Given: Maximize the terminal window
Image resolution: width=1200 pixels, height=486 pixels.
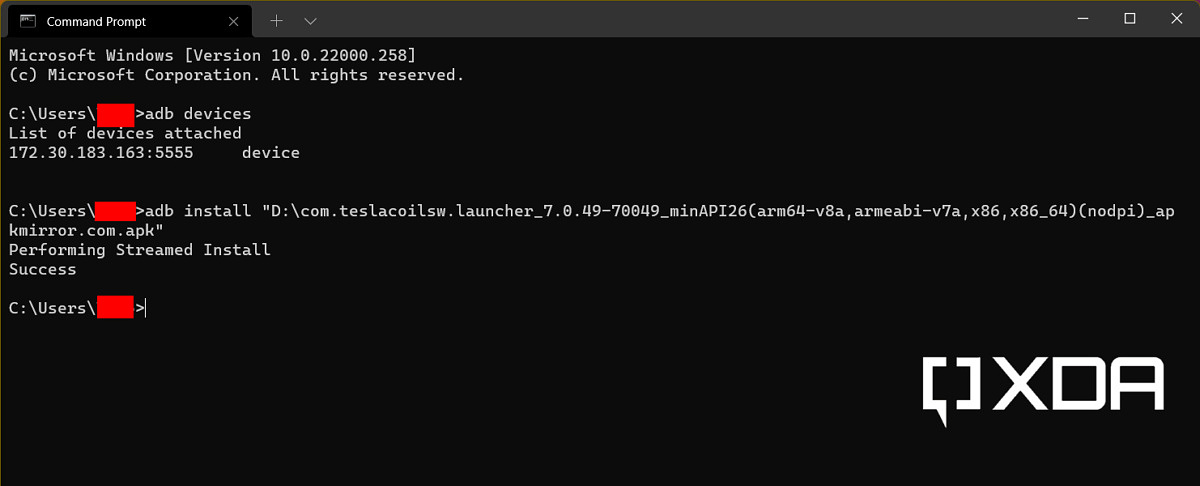Looking at the screenshot, I should (1130, 19).
